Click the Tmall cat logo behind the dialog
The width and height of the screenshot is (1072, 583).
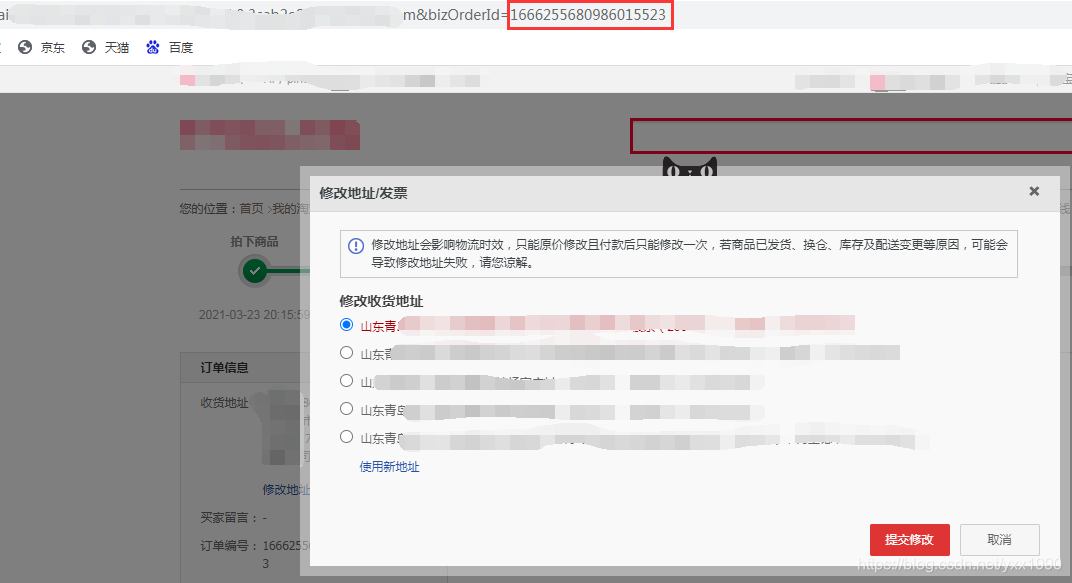pos(692,165)
